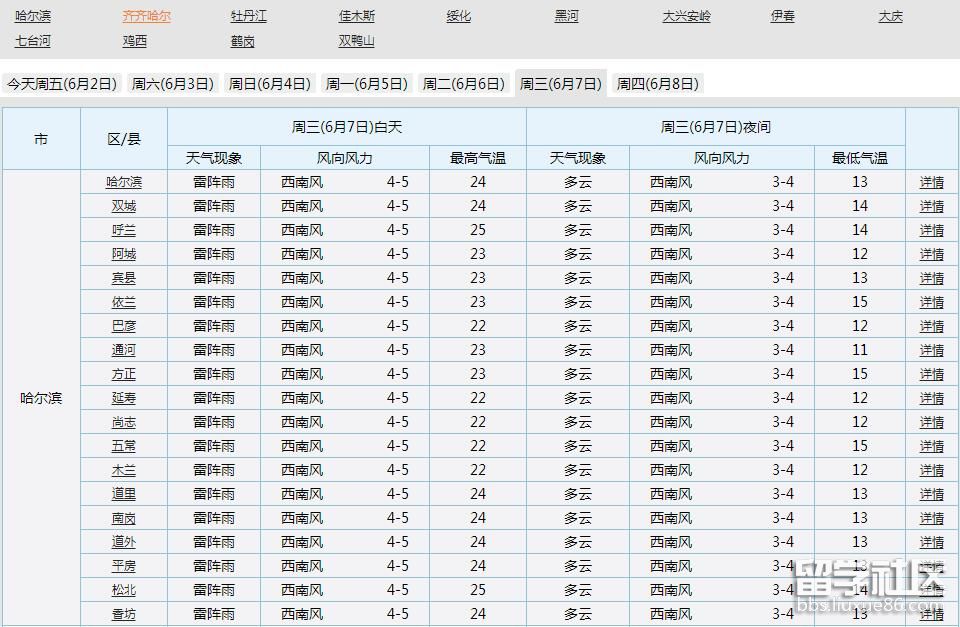Open the 周二(6月6日) forecast tab
The width and height of the screenshot is (960, 627).
click(462, 84)
